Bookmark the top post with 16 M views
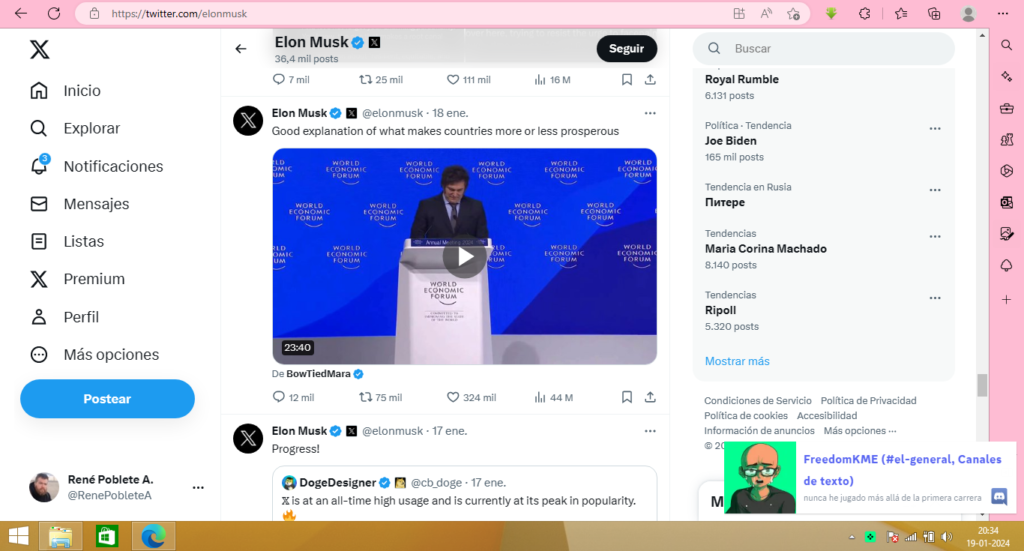Viewport: 1024px width, 551px height. [x=627, y=80]
